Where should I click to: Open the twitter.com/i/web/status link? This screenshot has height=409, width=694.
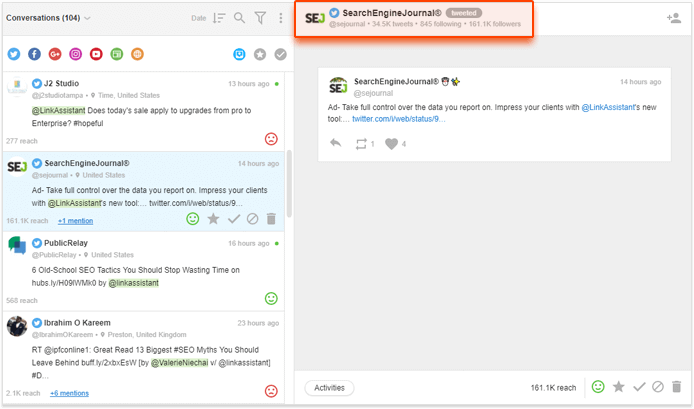[399, 119]
